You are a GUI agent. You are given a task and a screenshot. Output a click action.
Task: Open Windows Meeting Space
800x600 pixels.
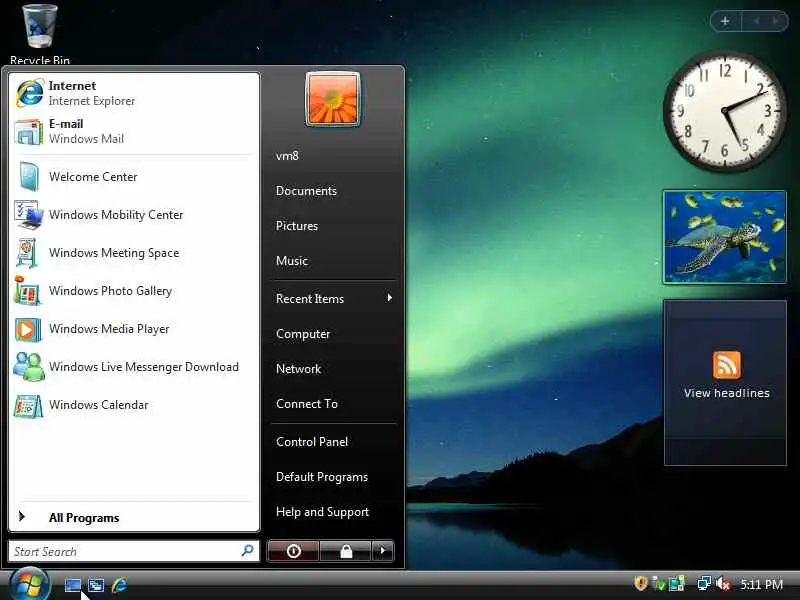134,253
